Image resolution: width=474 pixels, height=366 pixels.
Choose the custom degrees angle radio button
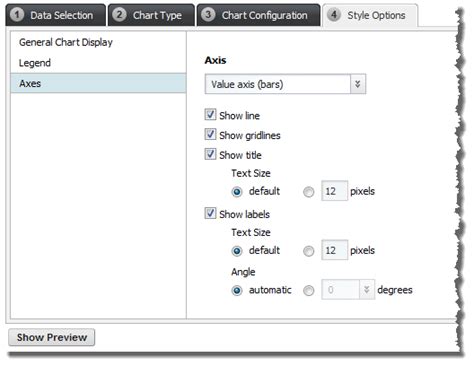[x=309, y=290]
